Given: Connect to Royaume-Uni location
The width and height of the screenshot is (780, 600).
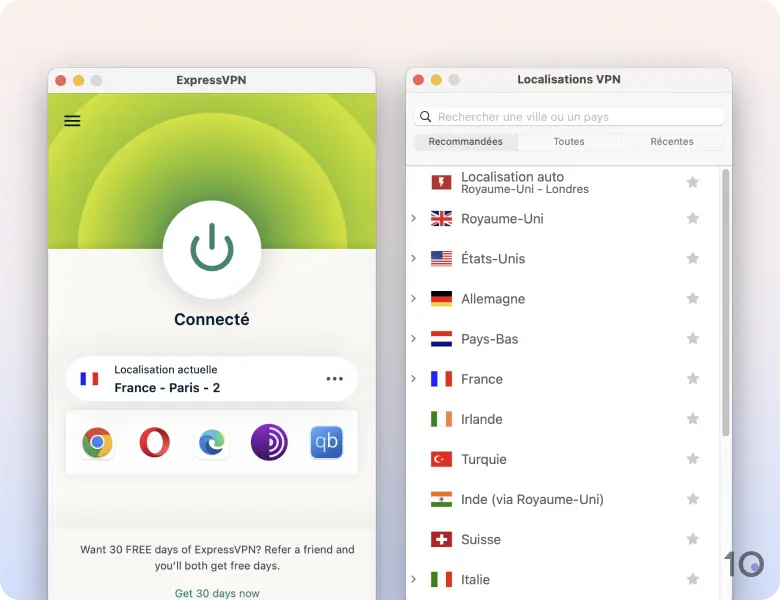Looking at the screenshot, I should pyautogui.click(x=502, y=219).
